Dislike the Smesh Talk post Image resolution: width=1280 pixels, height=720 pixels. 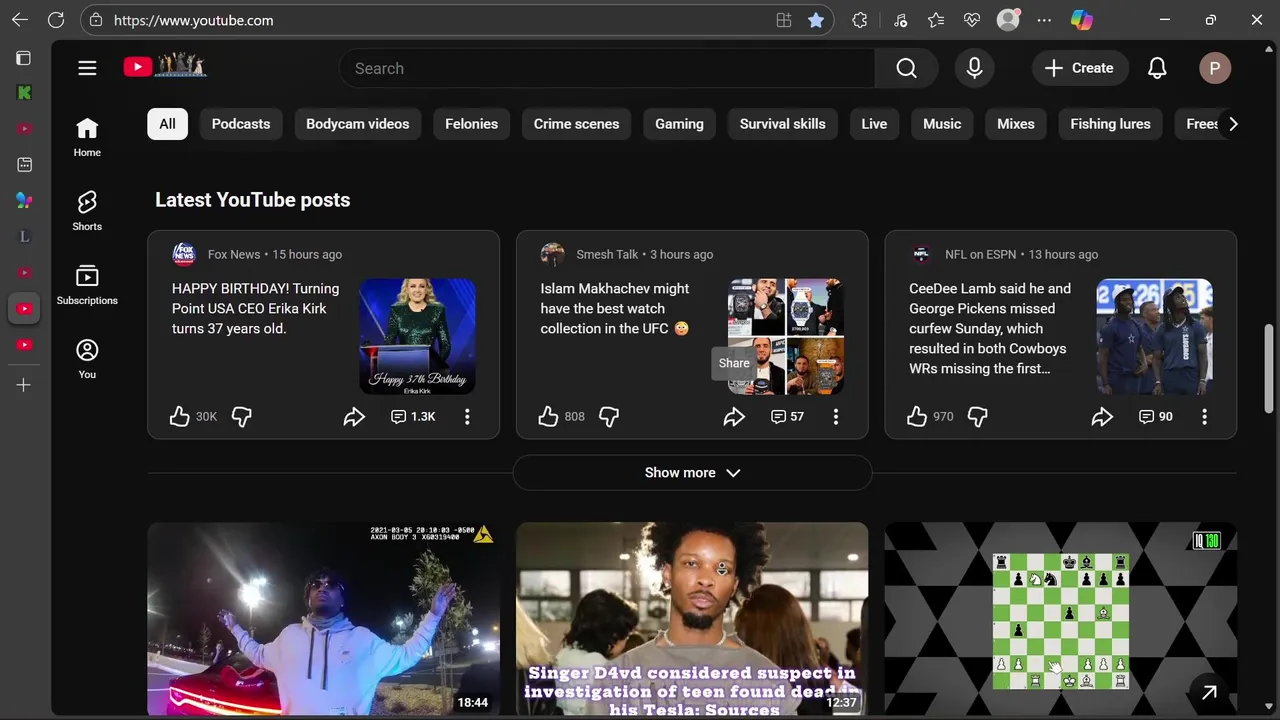point(609,416)
